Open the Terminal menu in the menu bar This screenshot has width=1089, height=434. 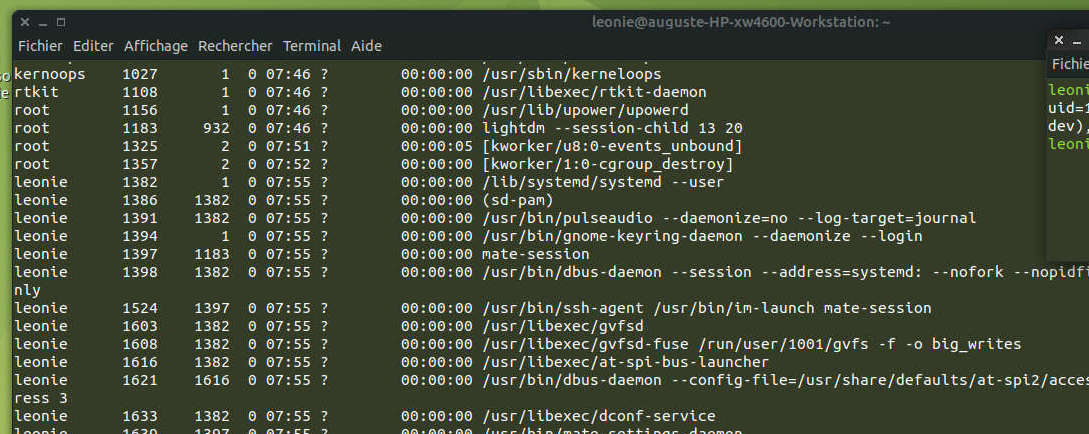[311, 46]
